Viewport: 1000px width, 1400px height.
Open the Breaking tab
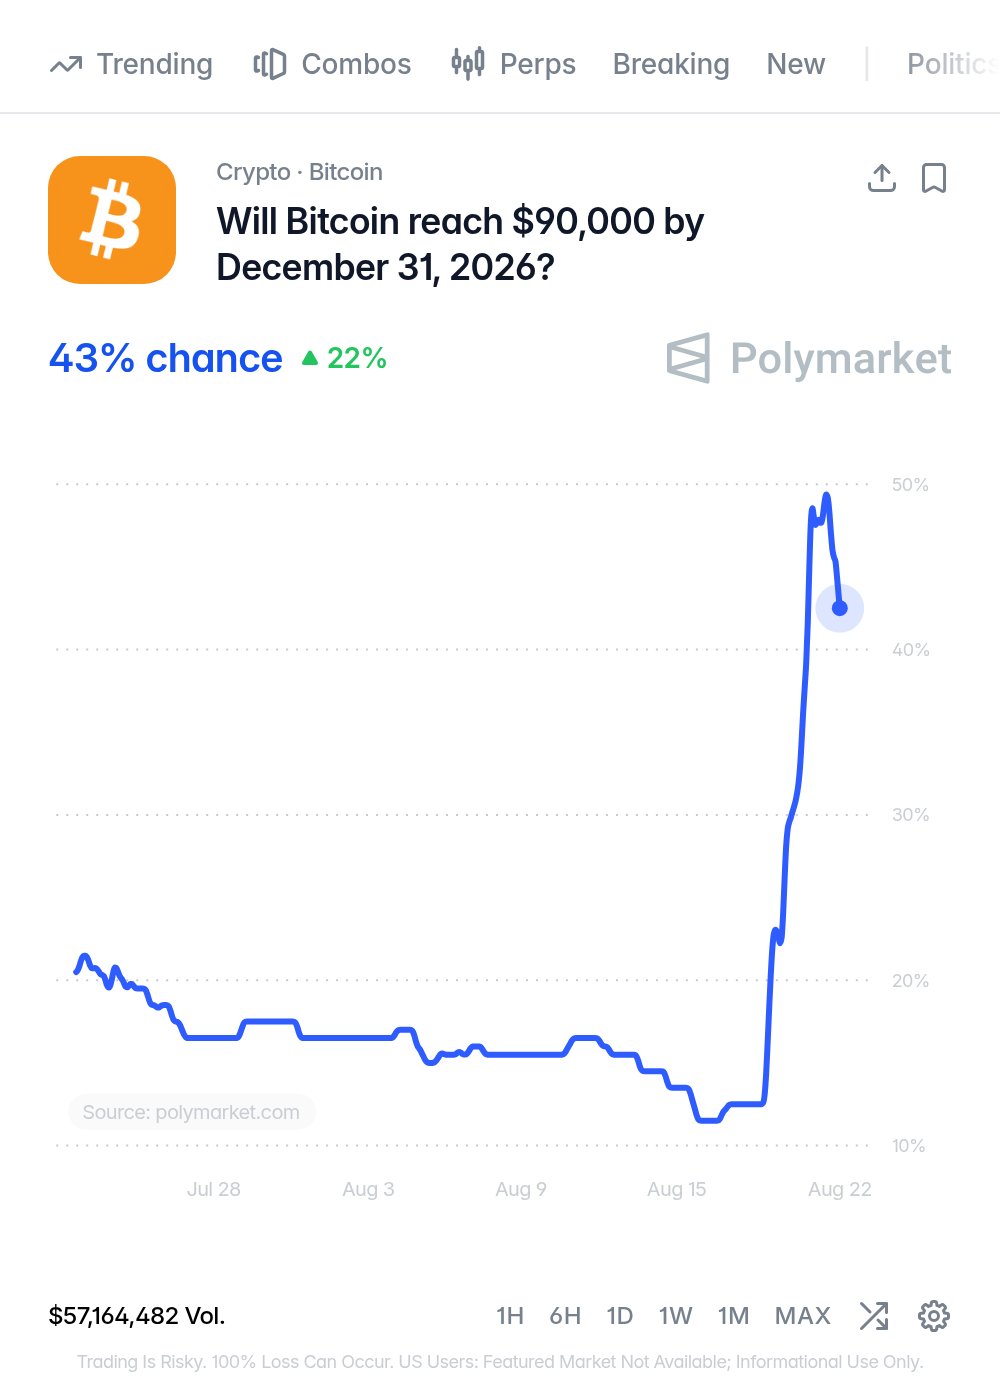[x=671, y=64]
